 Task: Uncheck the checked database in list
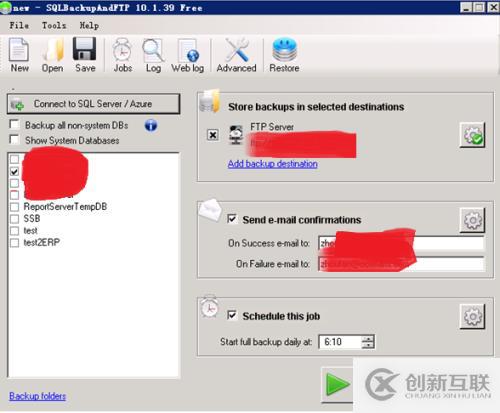coord(14,171)
